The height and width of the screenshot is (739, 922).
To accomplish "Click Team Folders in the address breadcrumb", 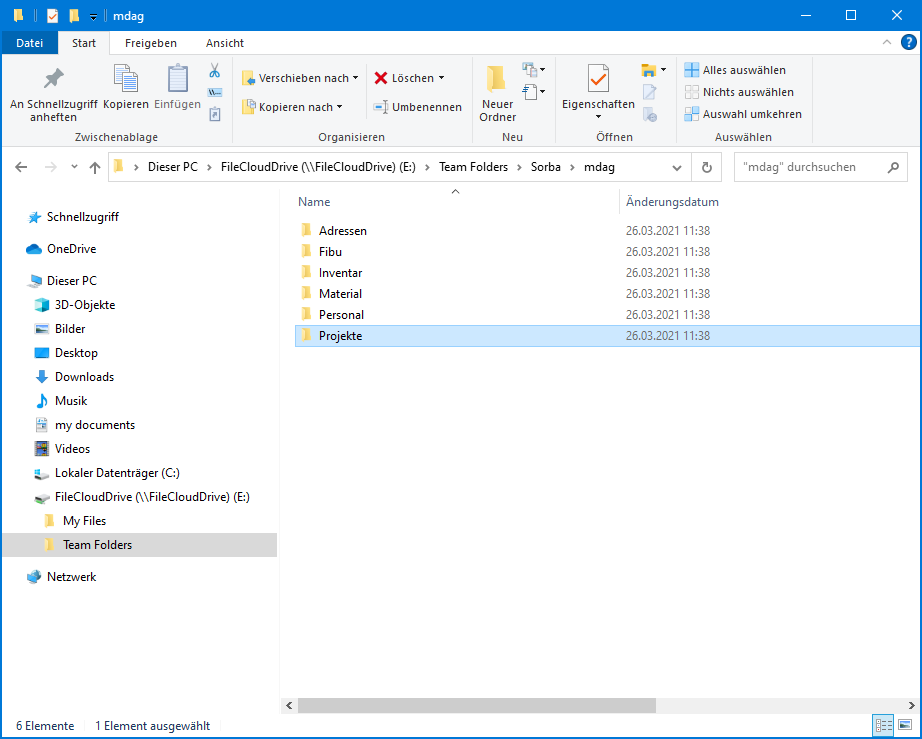I will click(x=473, y=167).
